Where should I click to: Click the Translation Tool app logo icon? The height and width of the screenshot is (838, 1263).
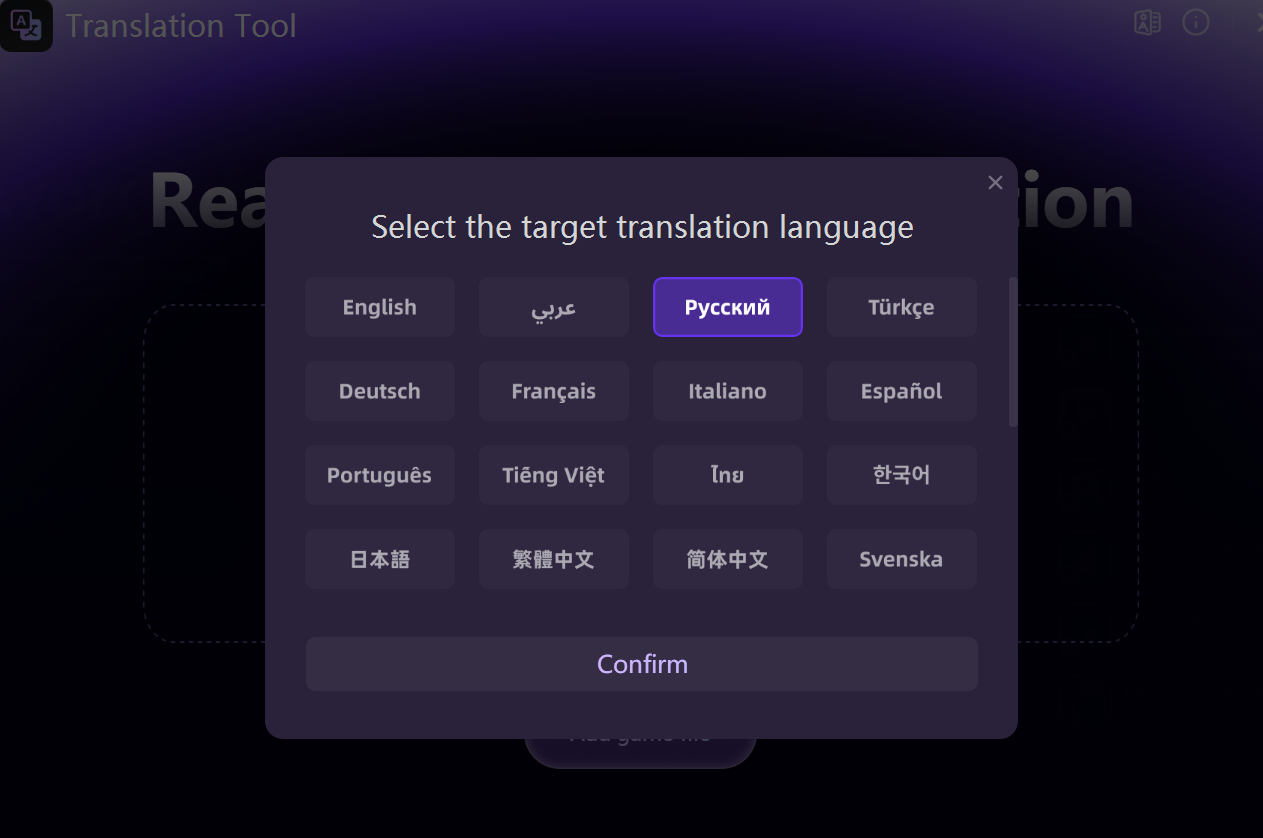coord(27,26)
